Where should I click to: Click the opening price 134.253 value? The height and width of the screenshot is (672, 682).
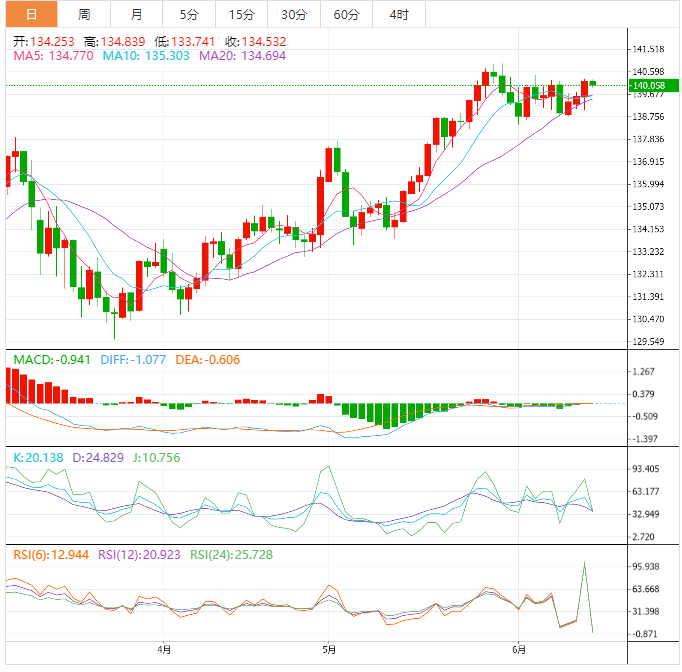(52, 42)
